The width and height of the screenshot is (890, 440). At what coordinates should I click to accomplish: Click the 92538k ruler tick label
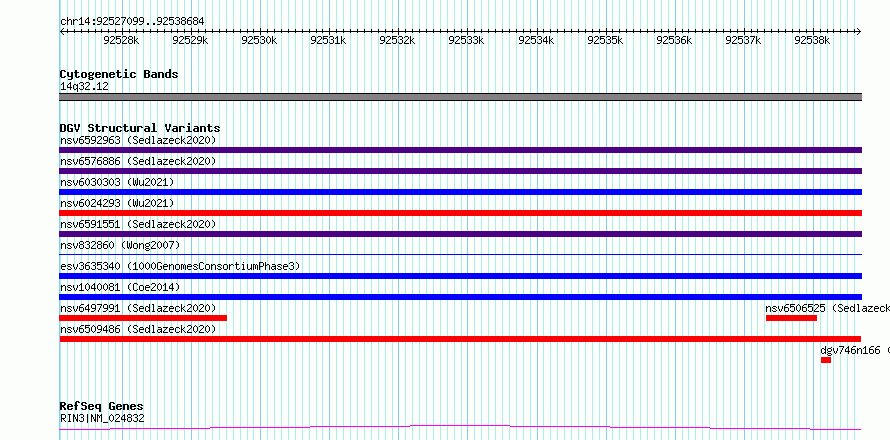(x=812, y=40)
